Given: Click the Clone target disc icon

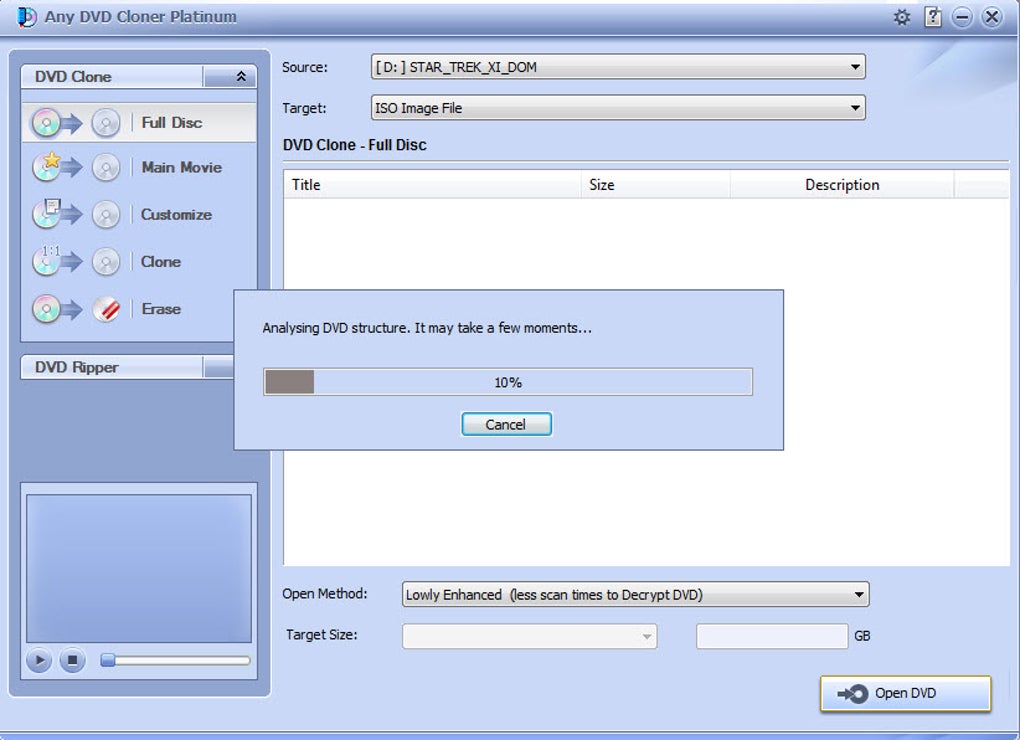Looking at the screenshot, I should pyautogui.click(x=106, y=261).
